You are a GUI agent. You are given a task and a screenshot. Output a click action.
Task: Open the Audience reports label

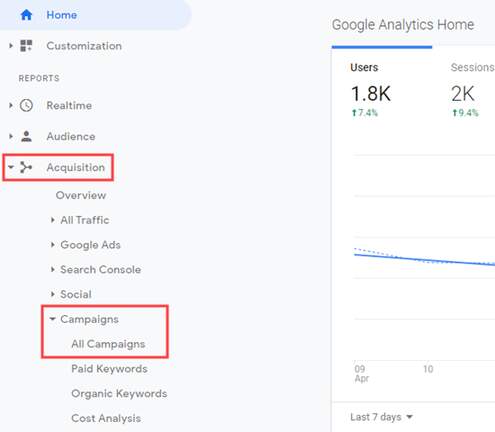pos(71,136)
